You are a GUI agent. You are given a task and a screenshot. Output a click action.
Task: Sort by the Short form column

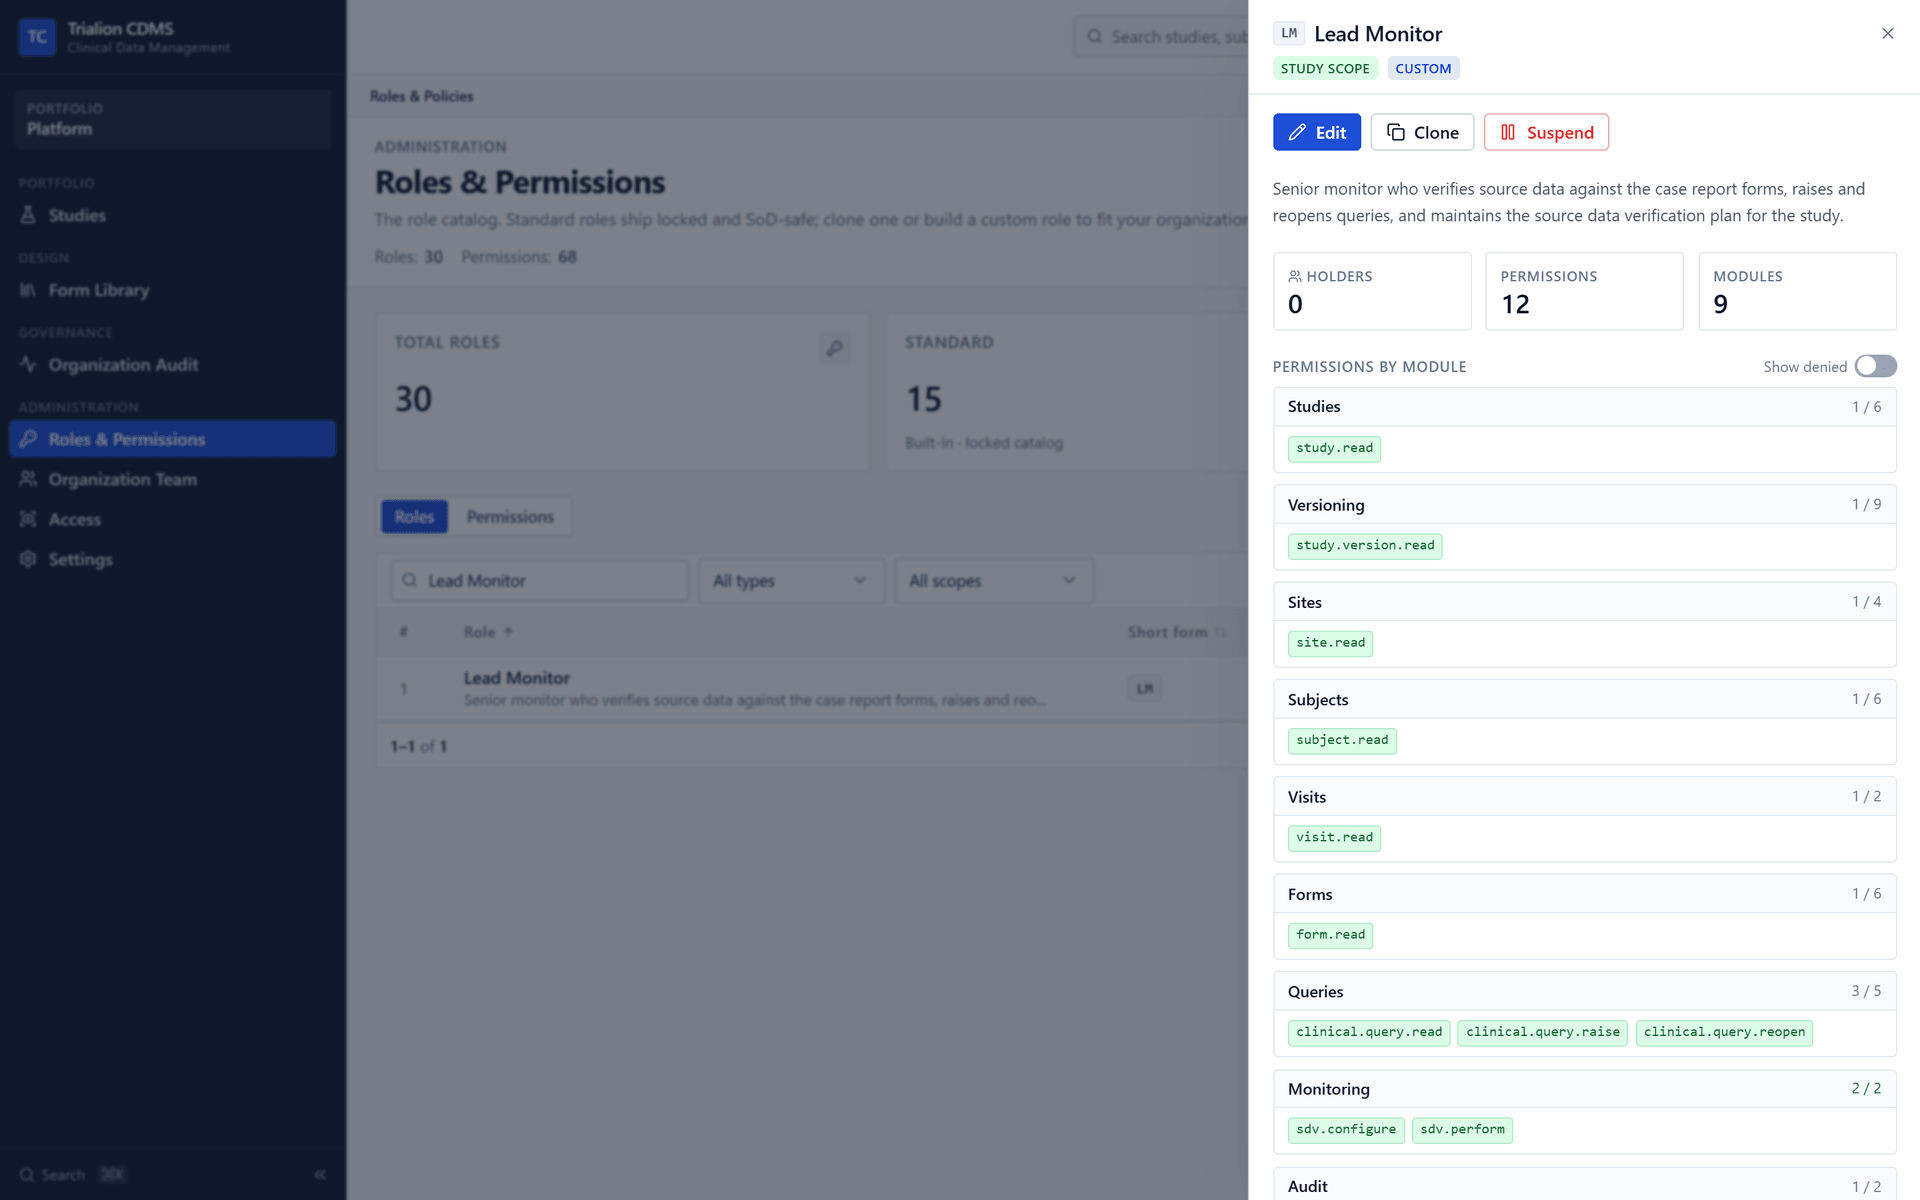coord(1176,632)
